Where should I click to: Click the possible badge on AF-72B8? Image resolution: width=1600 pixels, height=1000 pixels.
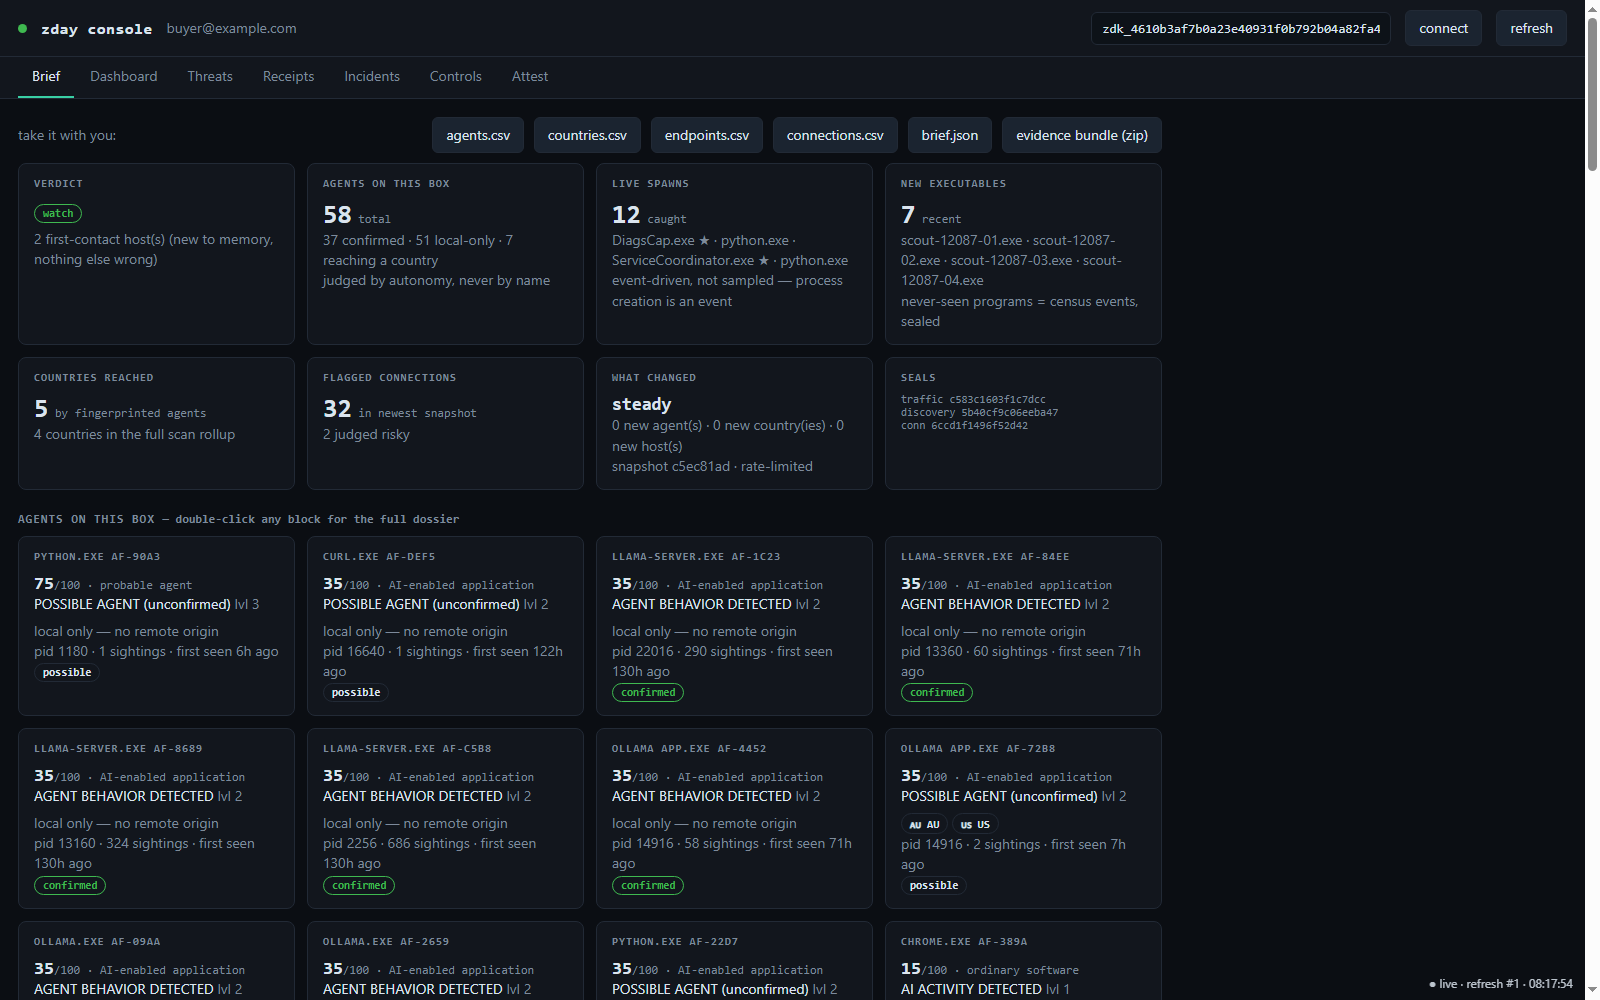point(934,885)
